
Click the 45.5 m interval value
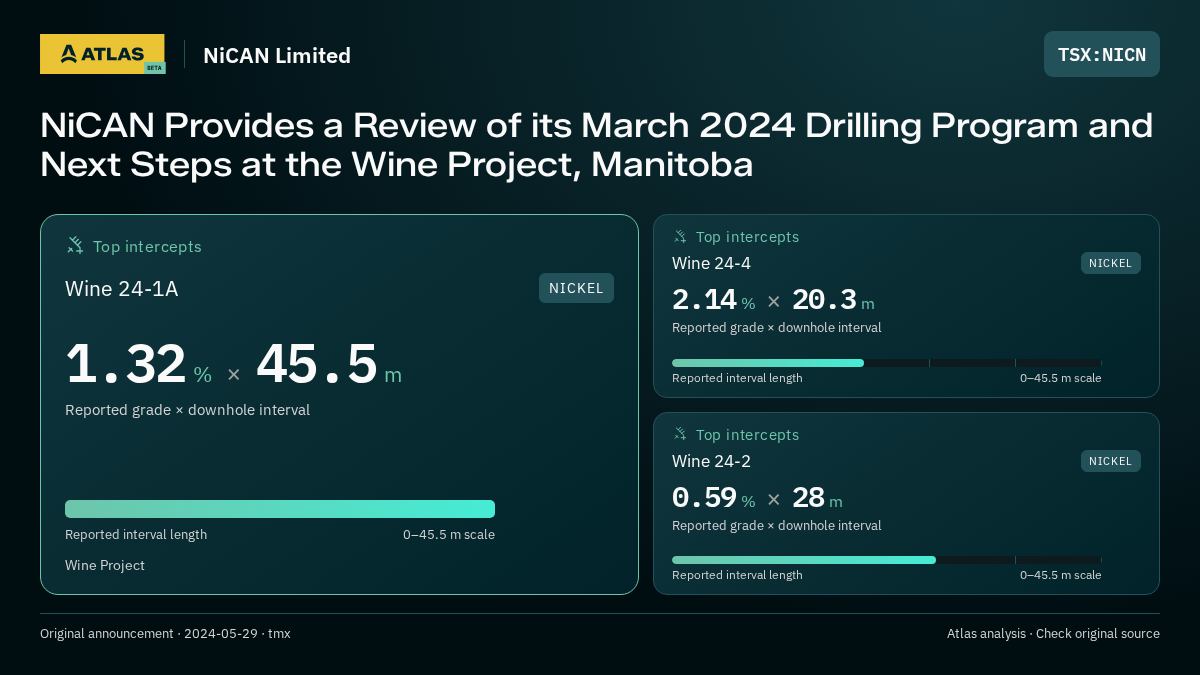[x=329, y=365]
